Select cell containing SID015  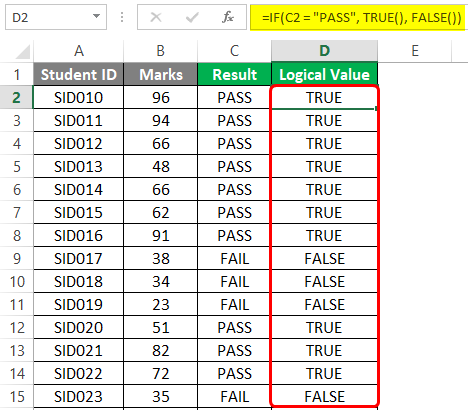click(79, 212)
